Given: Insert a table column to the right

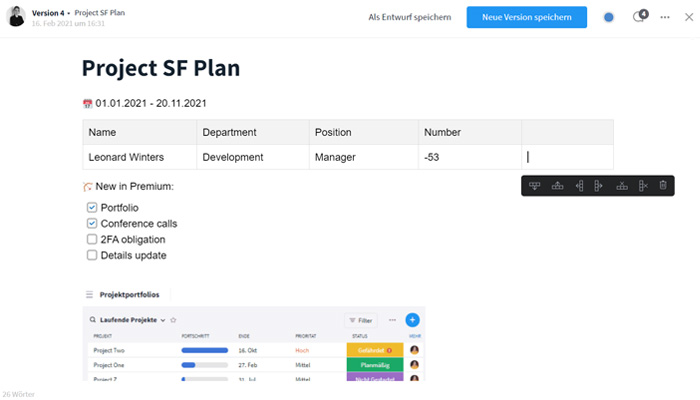Looking at the screenshot, I should coord(598,186).
